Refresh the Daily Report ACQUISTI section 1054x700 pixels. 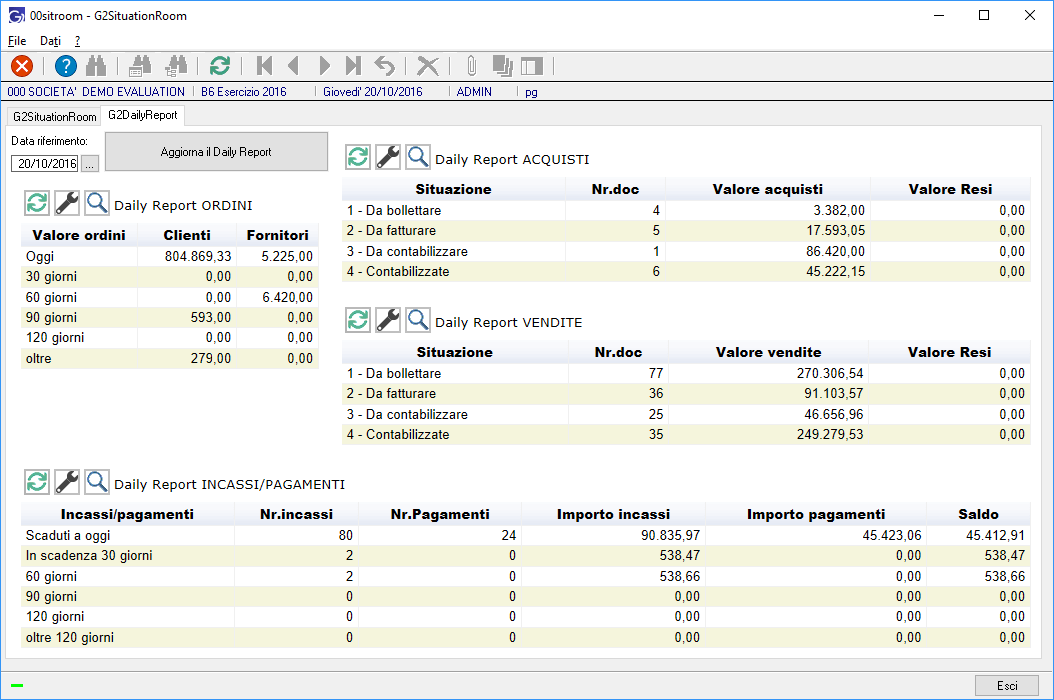[358, 157]
